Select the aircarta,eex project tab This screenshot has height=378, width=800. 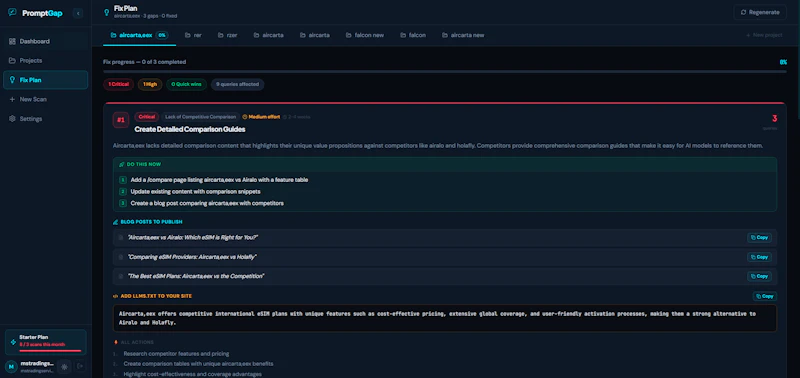[139, 35]
